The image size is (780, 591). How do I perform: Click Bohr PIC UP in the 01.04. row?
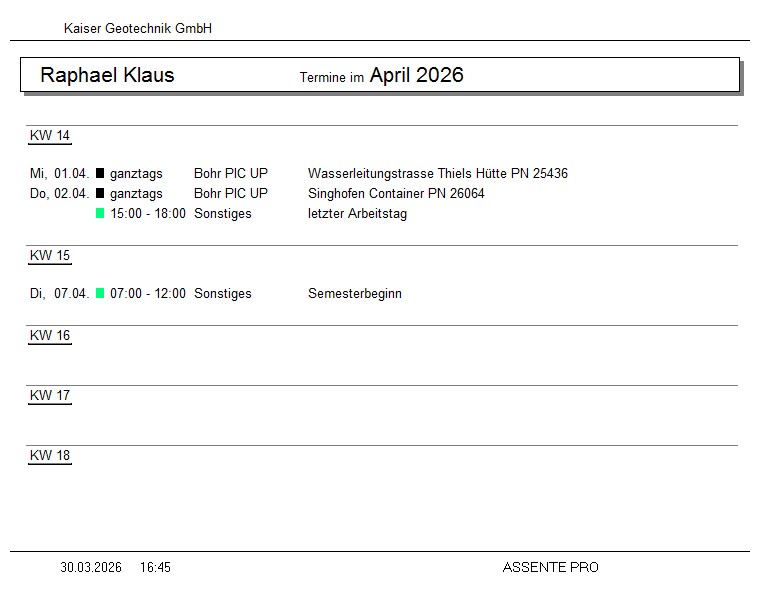click(231, 174)
